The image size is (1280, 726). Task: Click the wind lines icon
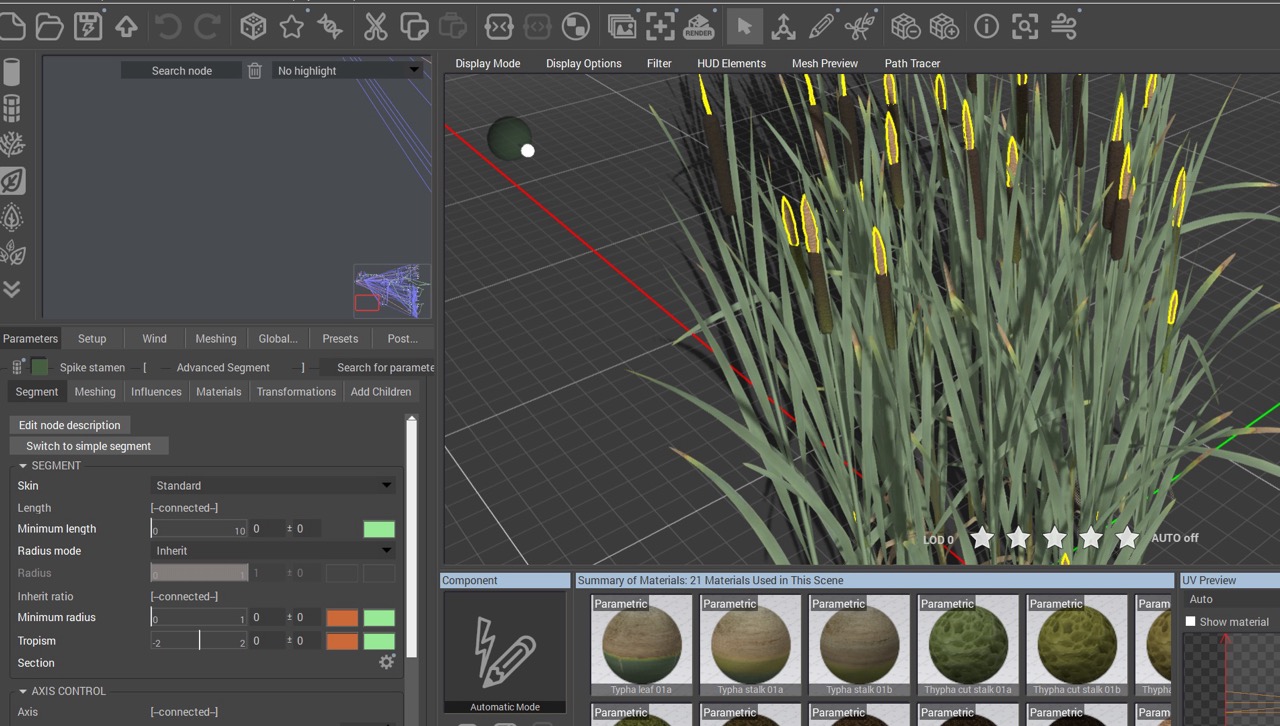(1064, 27)
